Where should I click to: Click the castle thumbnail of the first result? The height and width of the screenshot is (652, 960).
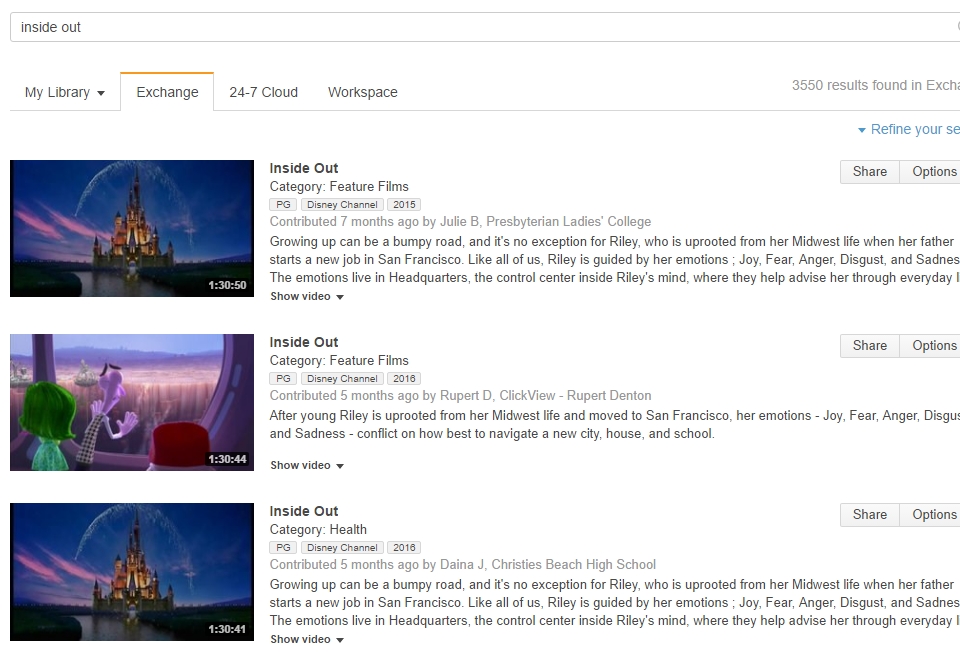coord(131,228)
